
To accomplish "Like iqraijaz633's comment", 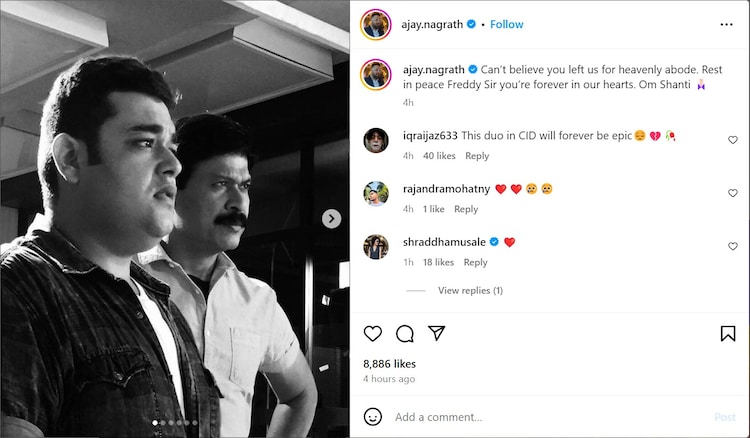I will (x=733, y=141).
